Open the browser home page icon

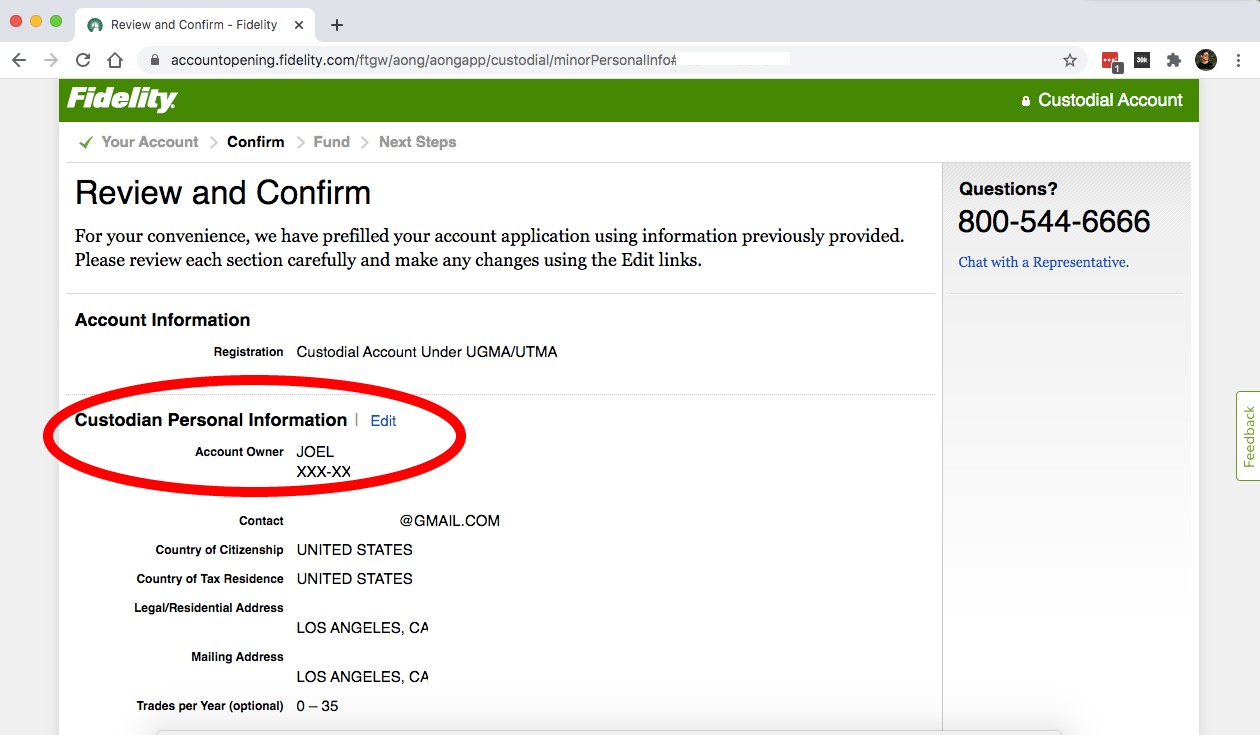click(x=115, y=60)
